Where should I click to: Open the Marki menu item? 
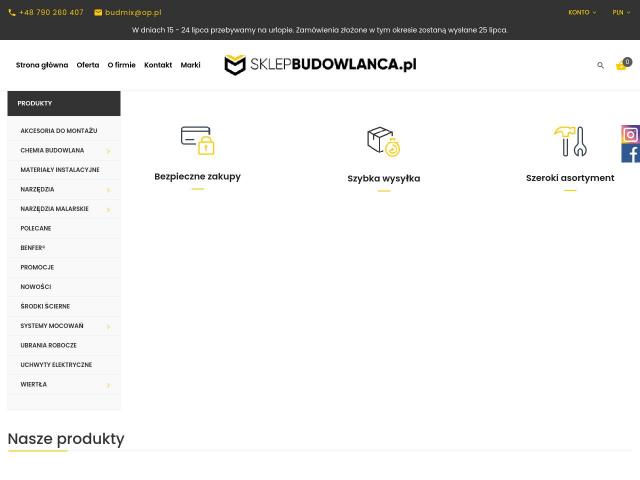(x=190, y=65)
